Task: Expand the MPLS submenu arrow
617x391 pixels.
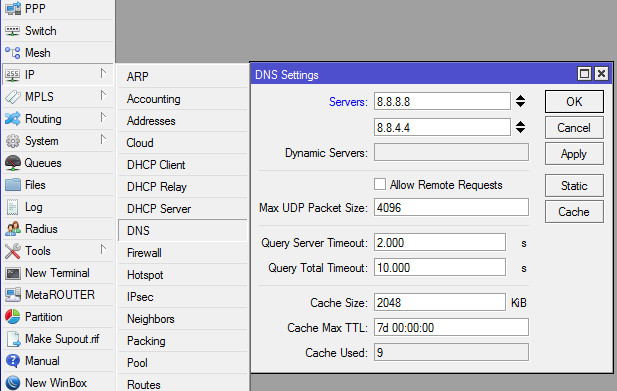Action: (103, 95)
